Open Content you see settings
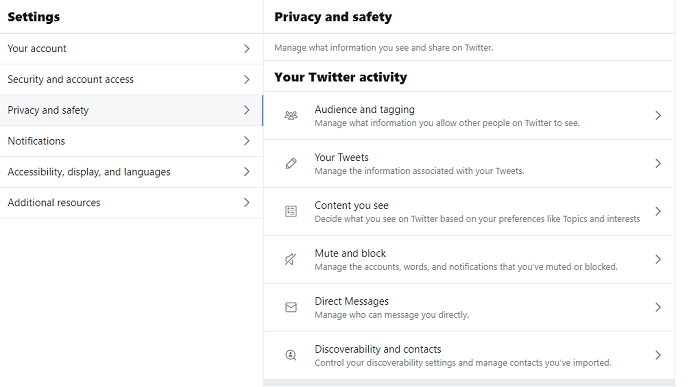This screenshot has height=387, width=700. [x=469, y=212]
